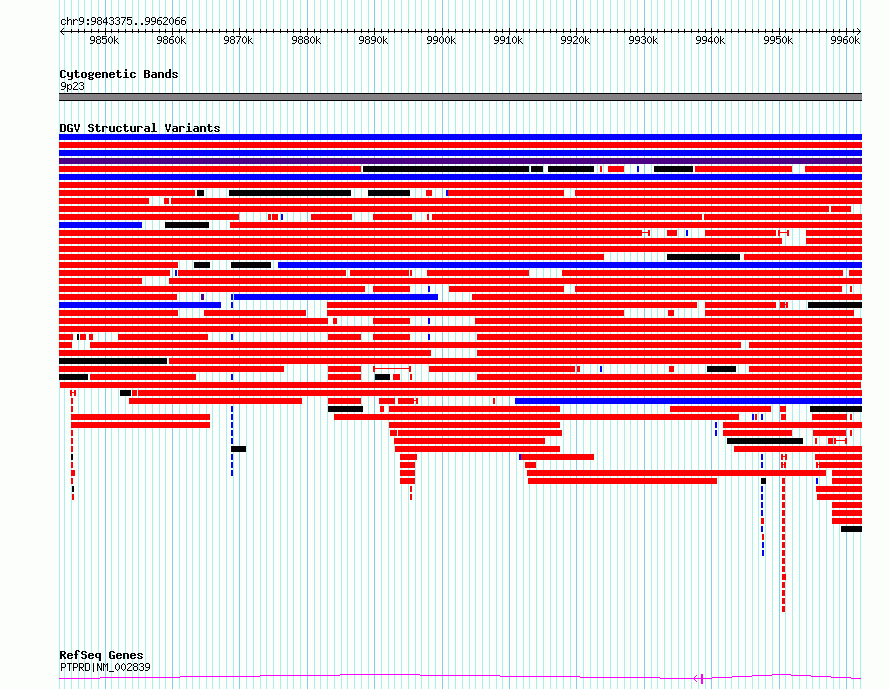Click the magenta PTPRD exon marker near 9940k
Image resolution: width=890 pixels, height=689 pixels.
tap(702, 678)
